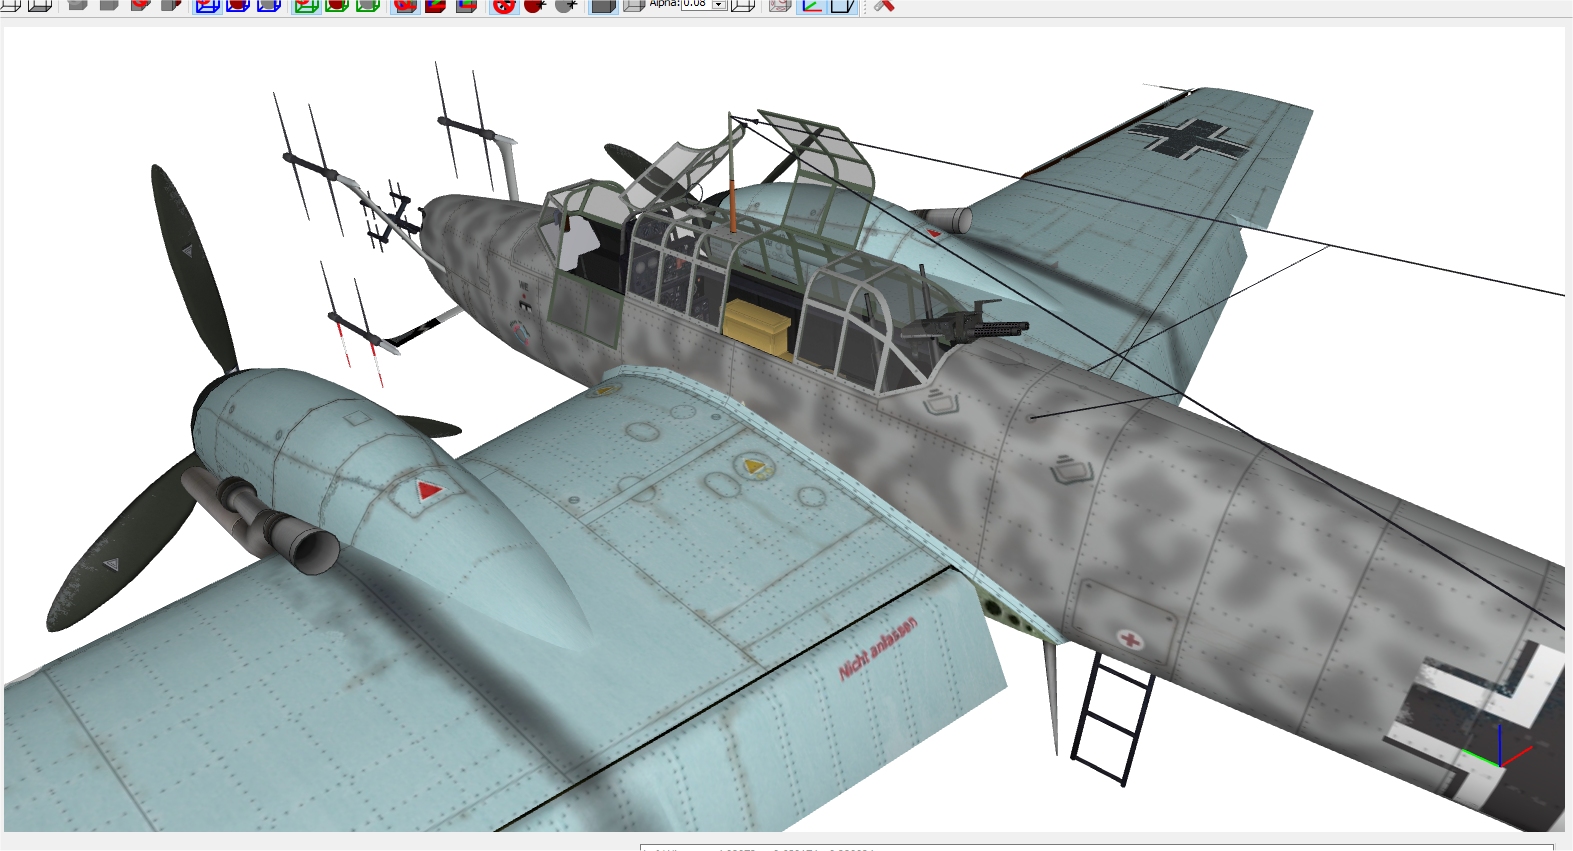Open the Alpha value dropdown arrow
Viewport: 1573px width, 851px height.
click(x=718, y=4)
